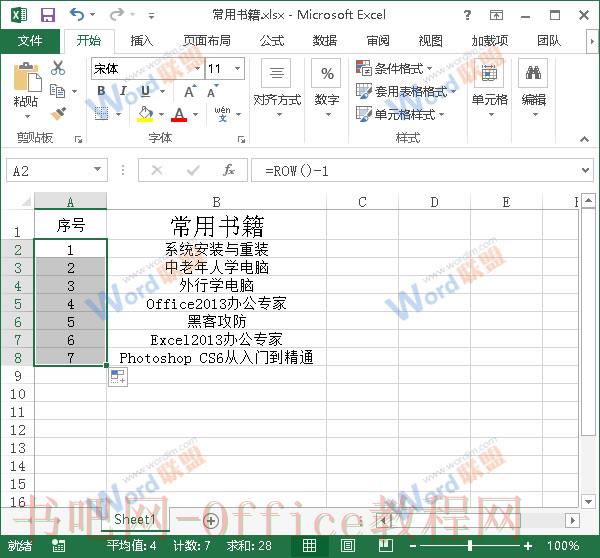Click vertical scrollbar down arrow
Image resolution: width=600 pixels, height=558 pixels.
click(588, 500)
